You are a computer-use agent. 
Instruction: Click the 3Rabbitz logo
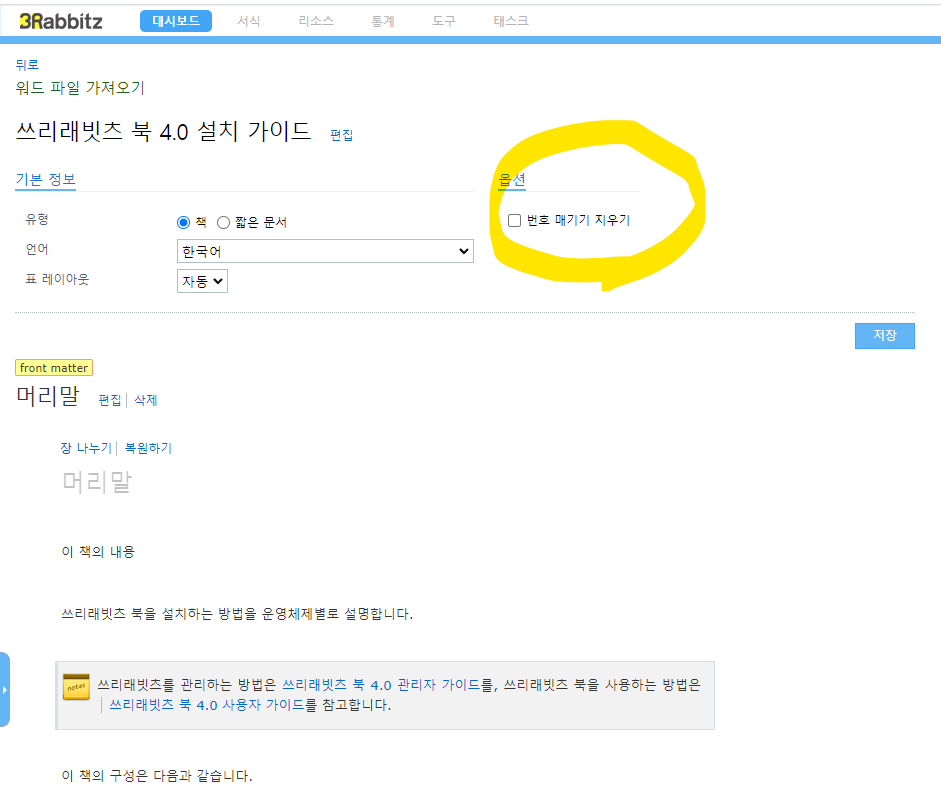pyautogui.click(x=61, y=22)
